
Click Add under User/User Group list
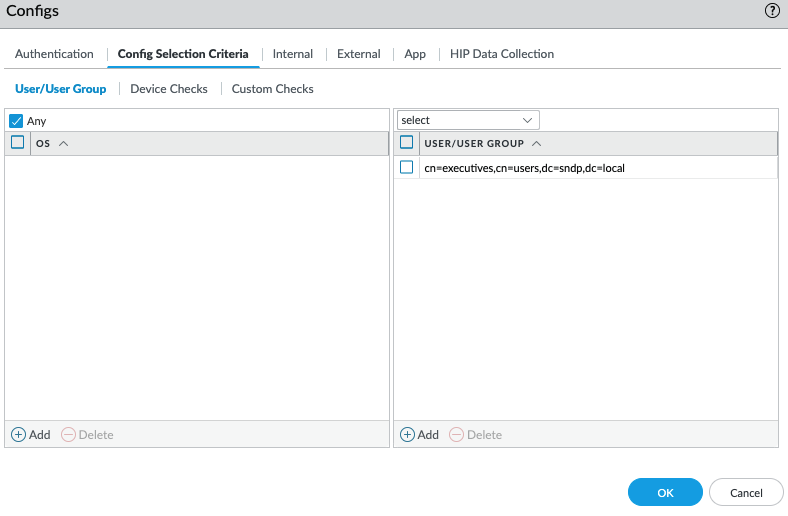coord(420,435)
